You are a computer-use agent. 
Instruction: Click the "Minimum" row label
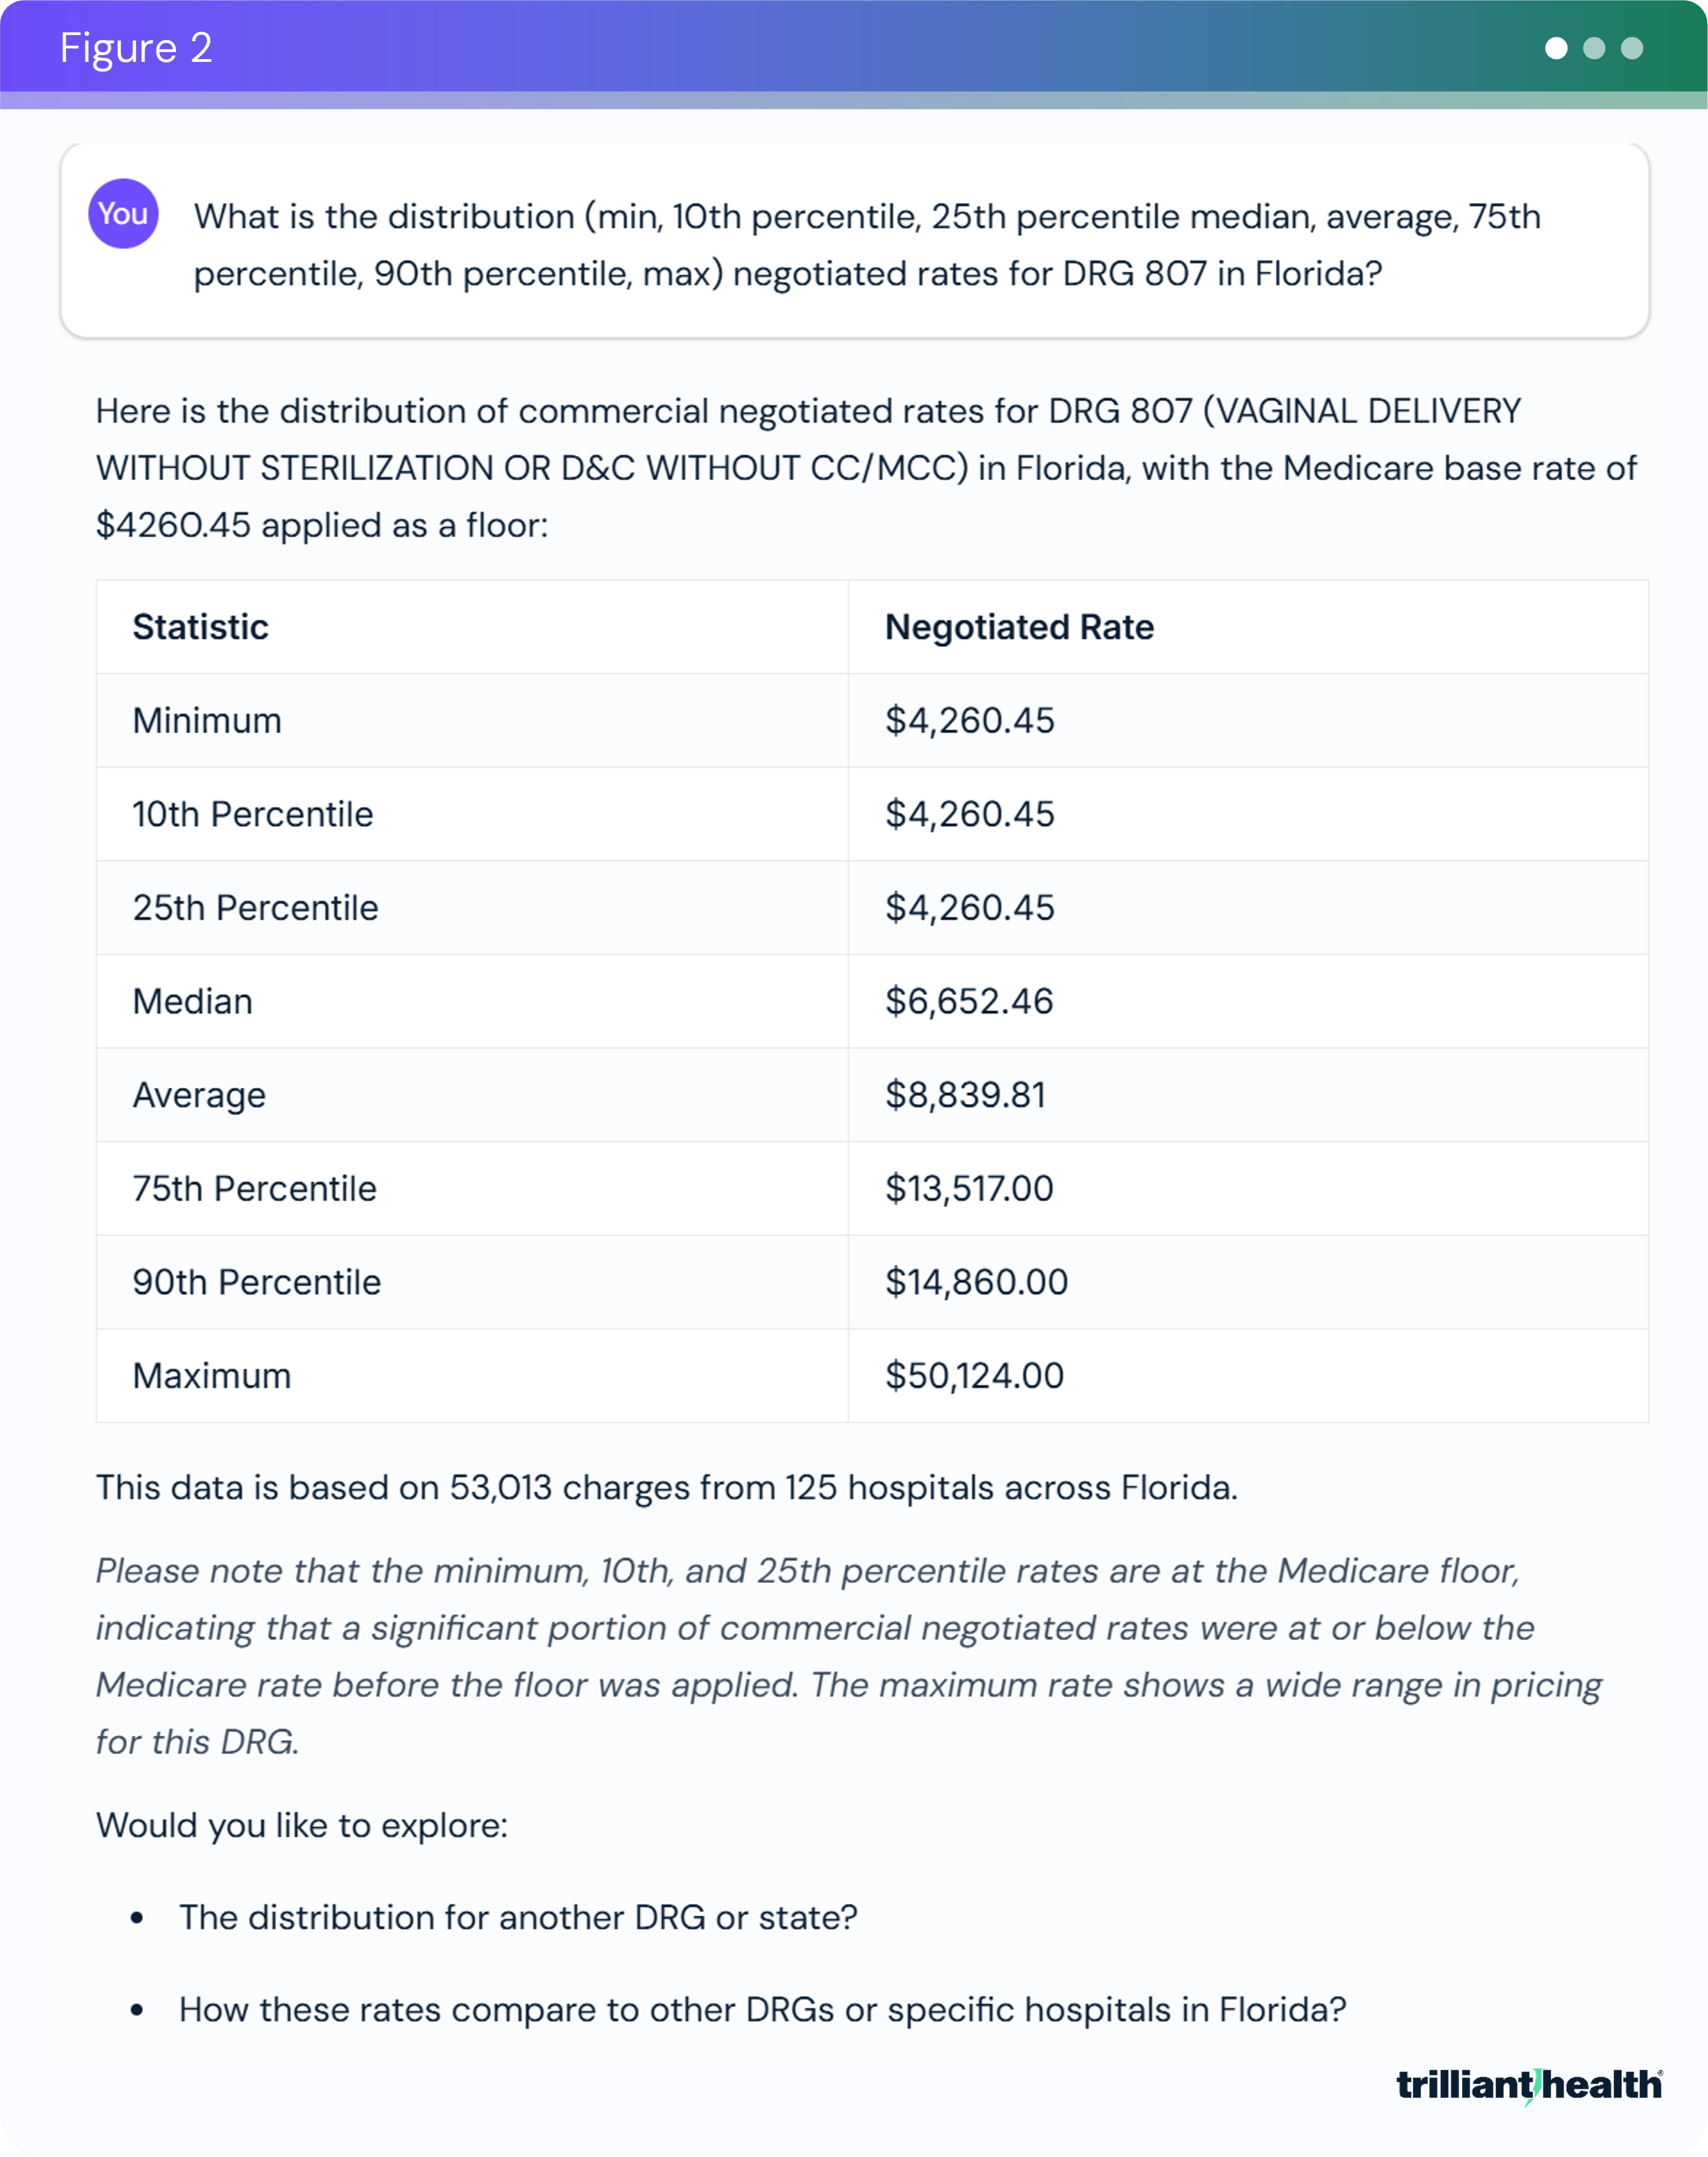(207, 721)
